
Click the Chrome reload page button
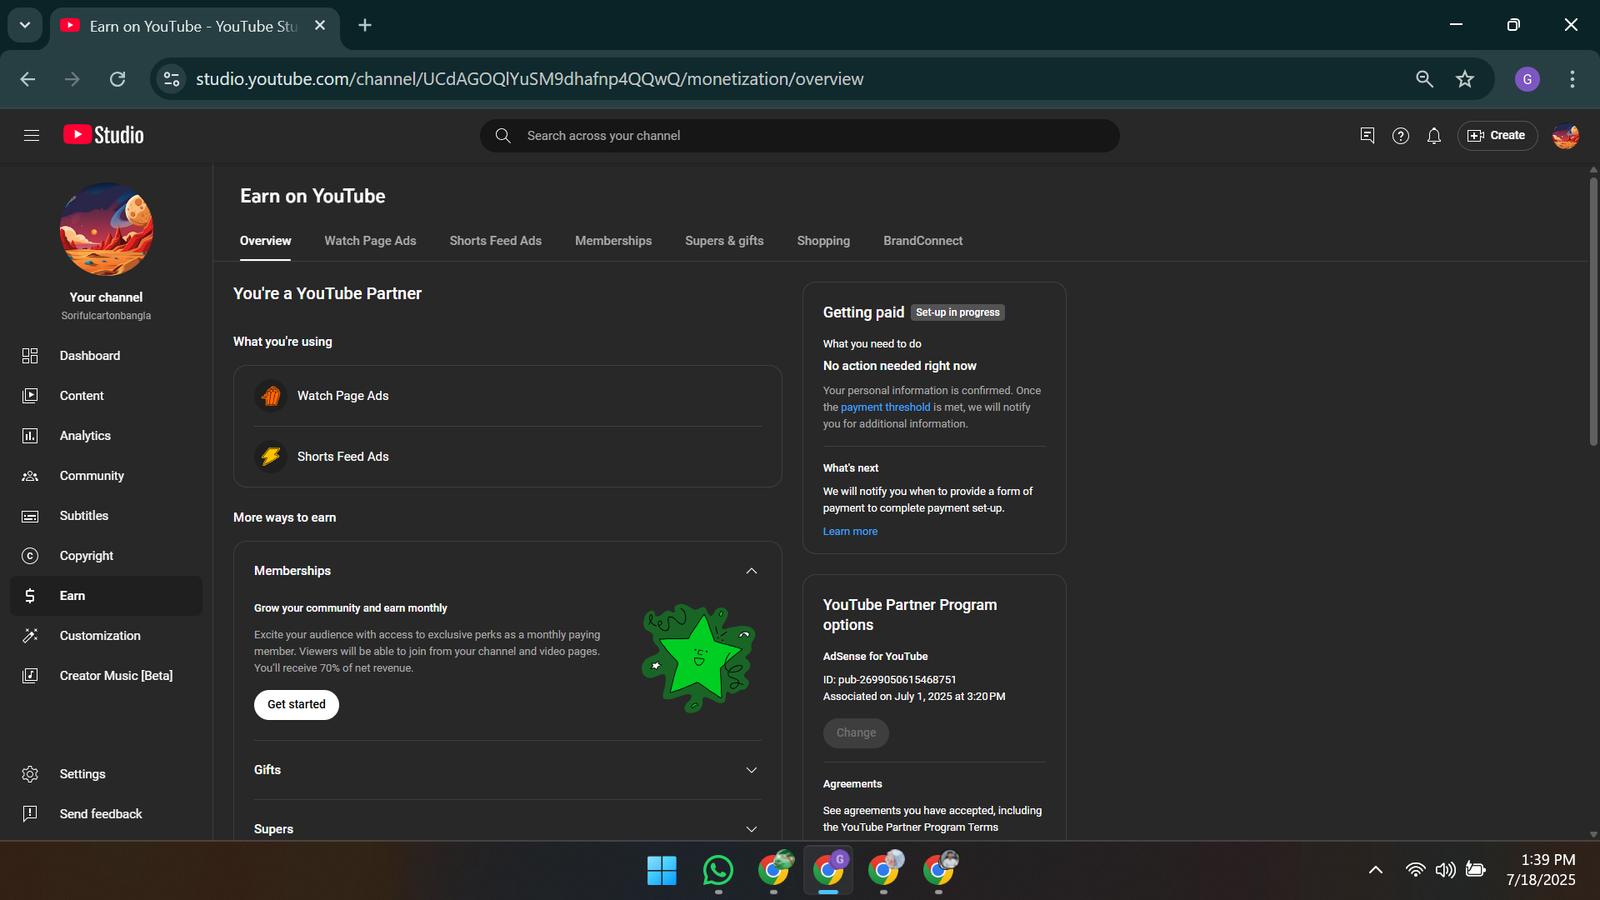point(117,79)
